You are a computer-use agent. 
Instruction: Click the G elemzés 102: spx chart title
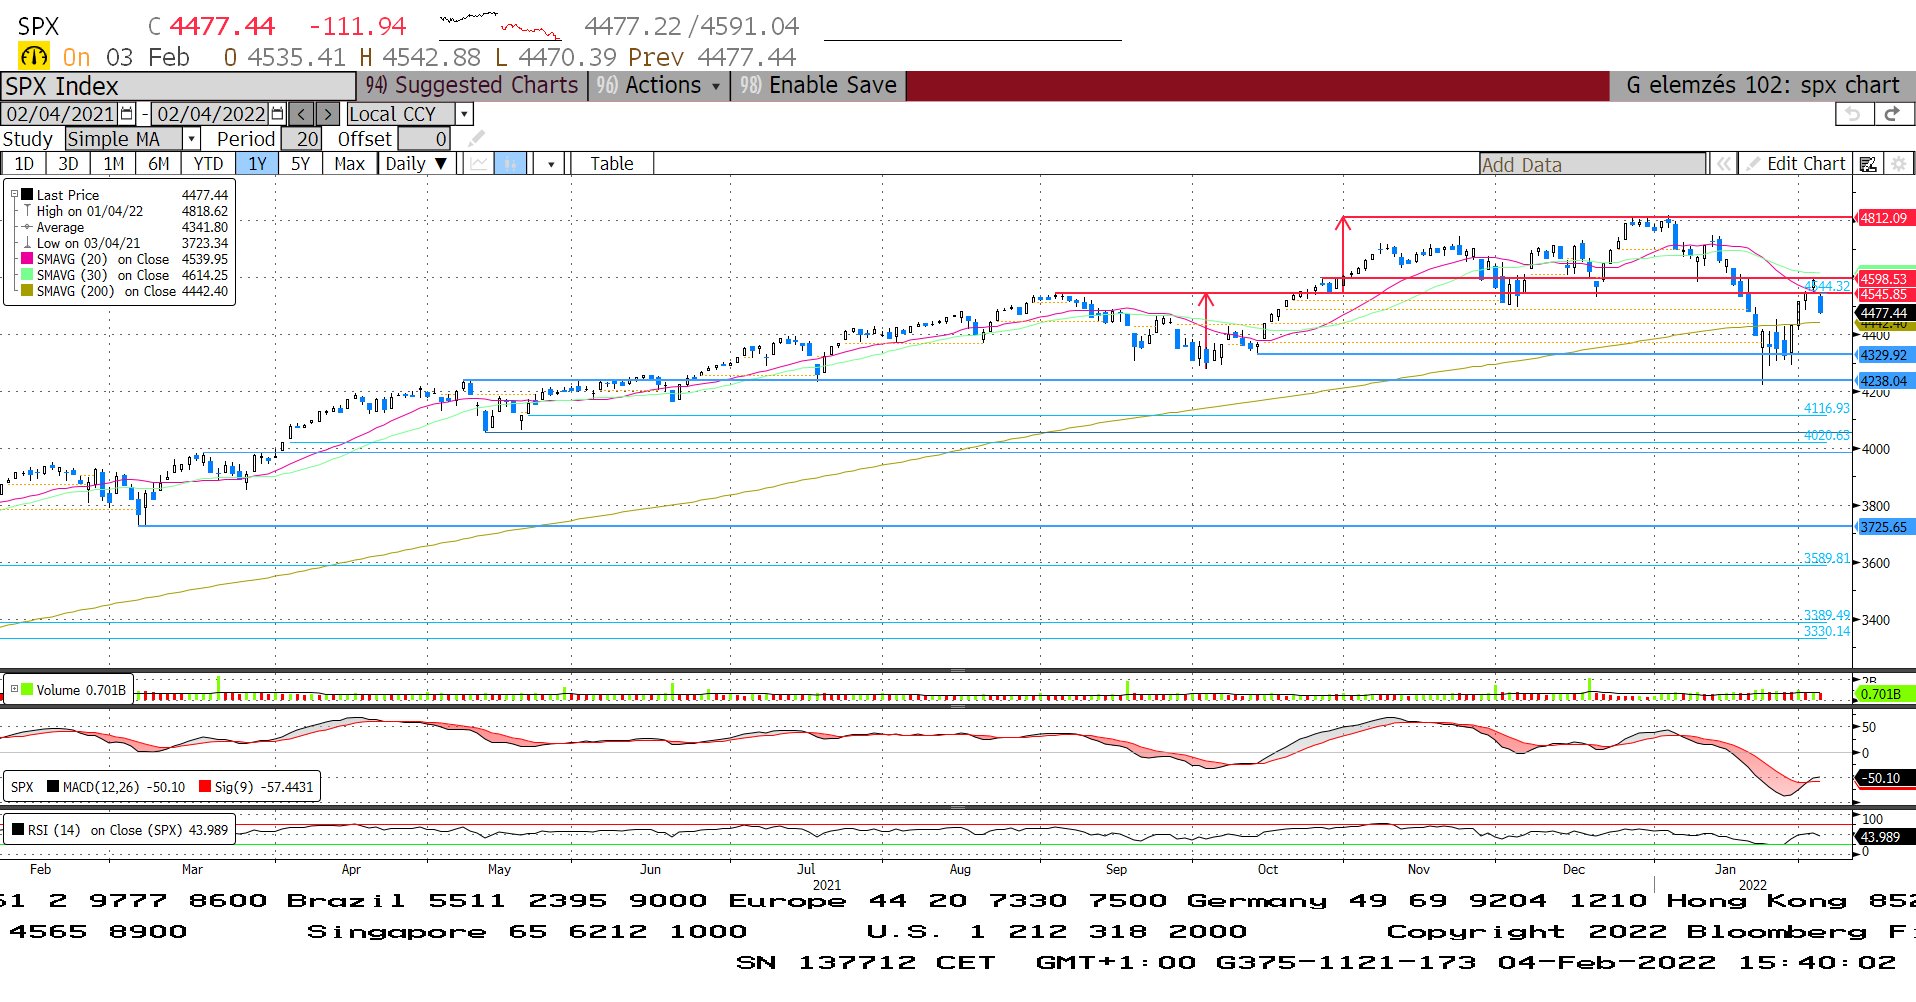(1762, 86)
